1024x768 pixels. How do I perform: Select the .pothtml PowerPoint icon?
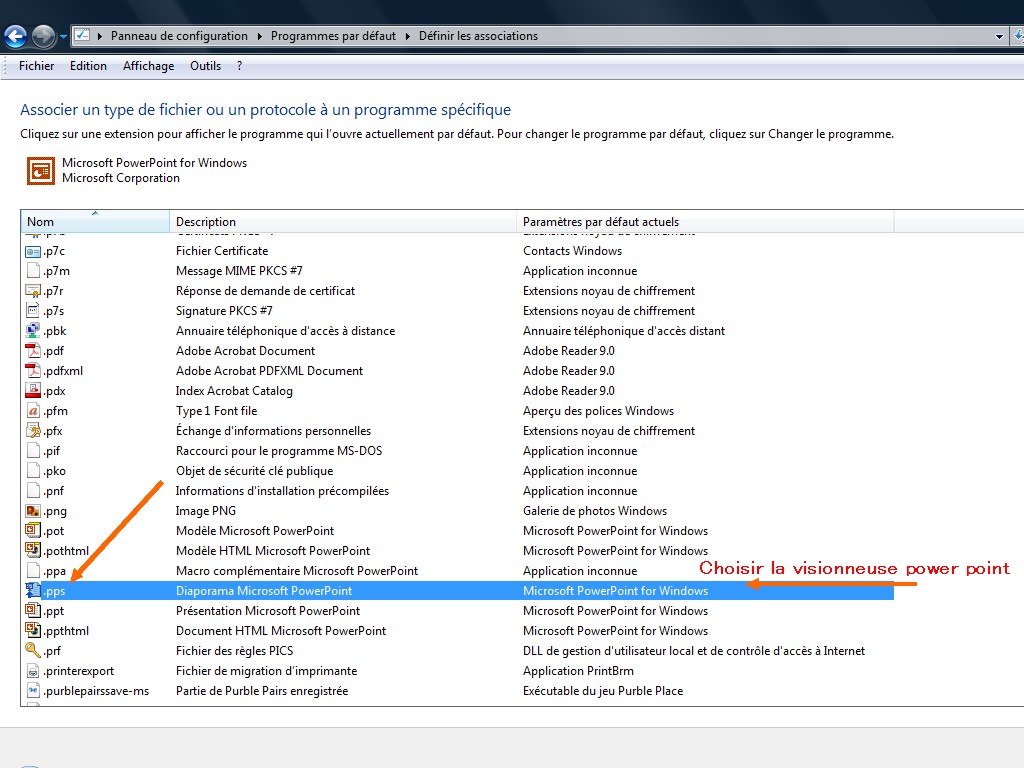[x=33, y=551]
